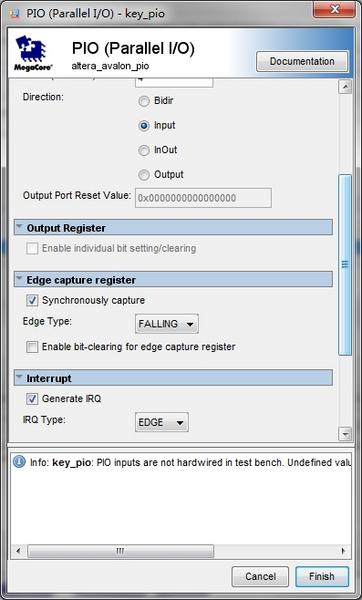Viewport: 362px width, 600px height.
Task: Click the message pane left scroll arrow
Action: click(x=18, y=551)
